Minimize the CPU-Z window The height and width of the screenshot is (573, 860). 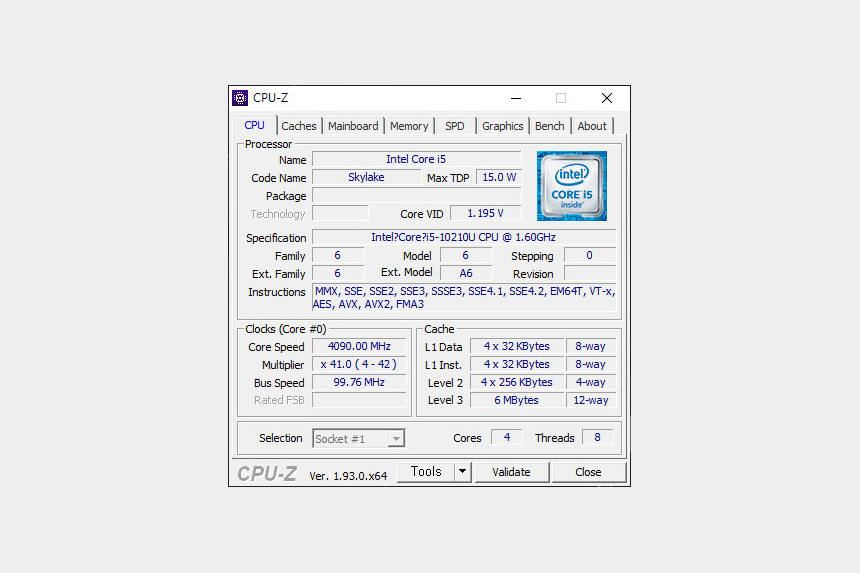click(x=516, y=98)
